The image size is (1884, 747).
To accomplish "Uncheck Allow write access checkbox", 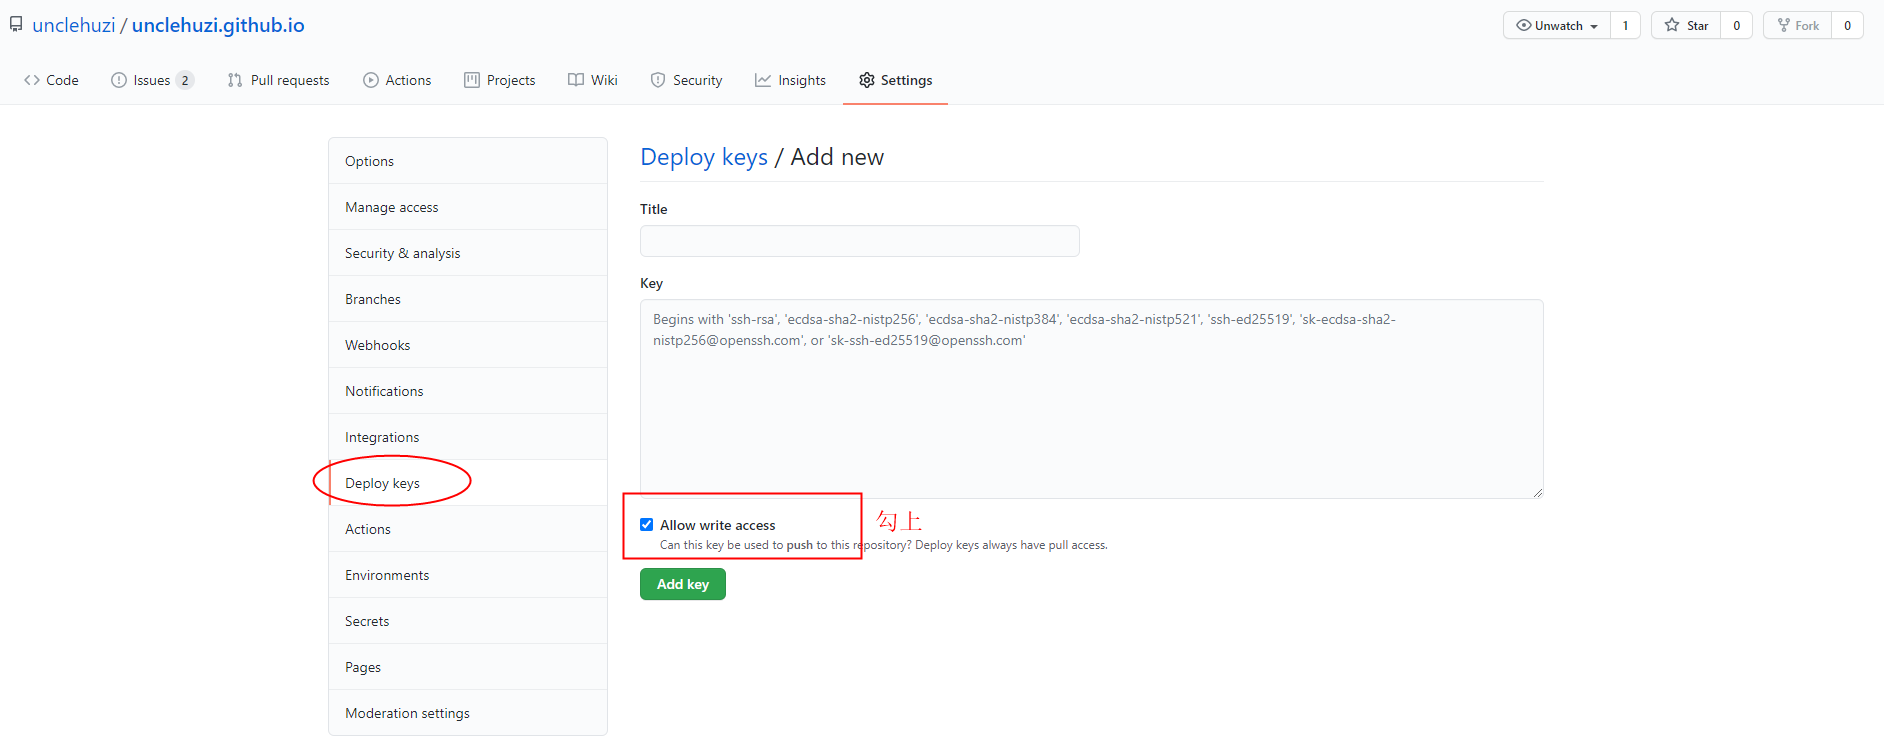I will tap(647, 524).
